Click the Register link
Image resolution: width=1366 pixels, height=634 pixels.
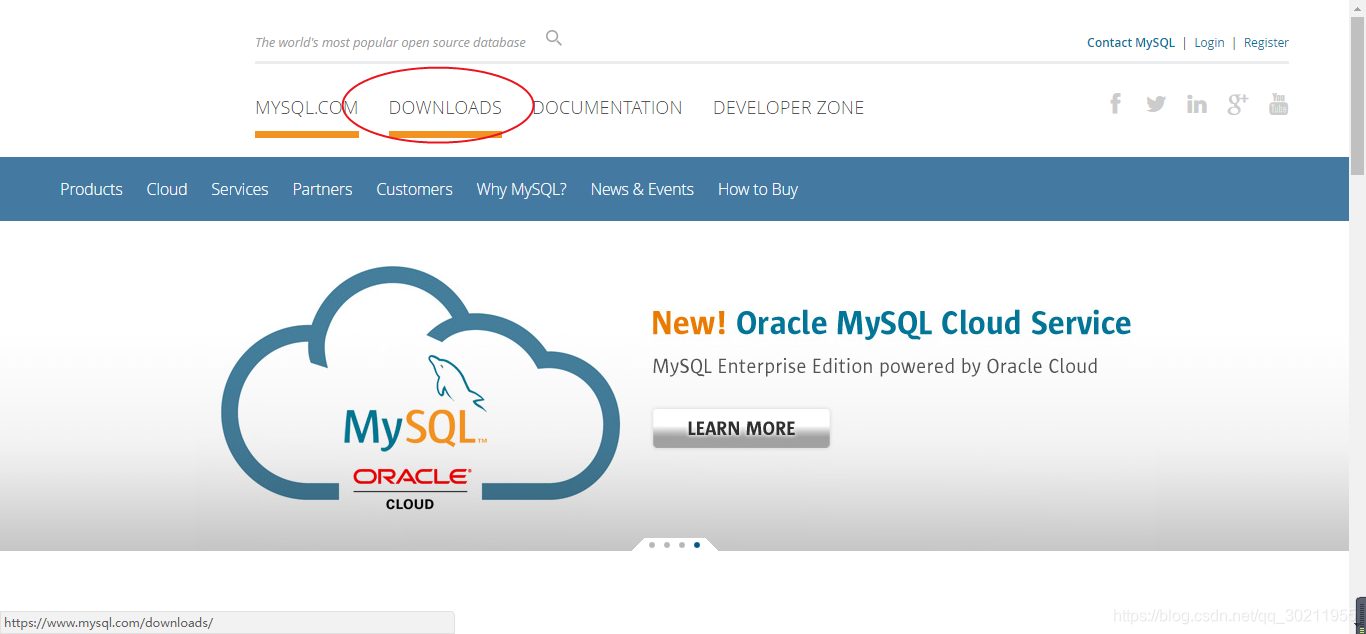pos(1266,42)
